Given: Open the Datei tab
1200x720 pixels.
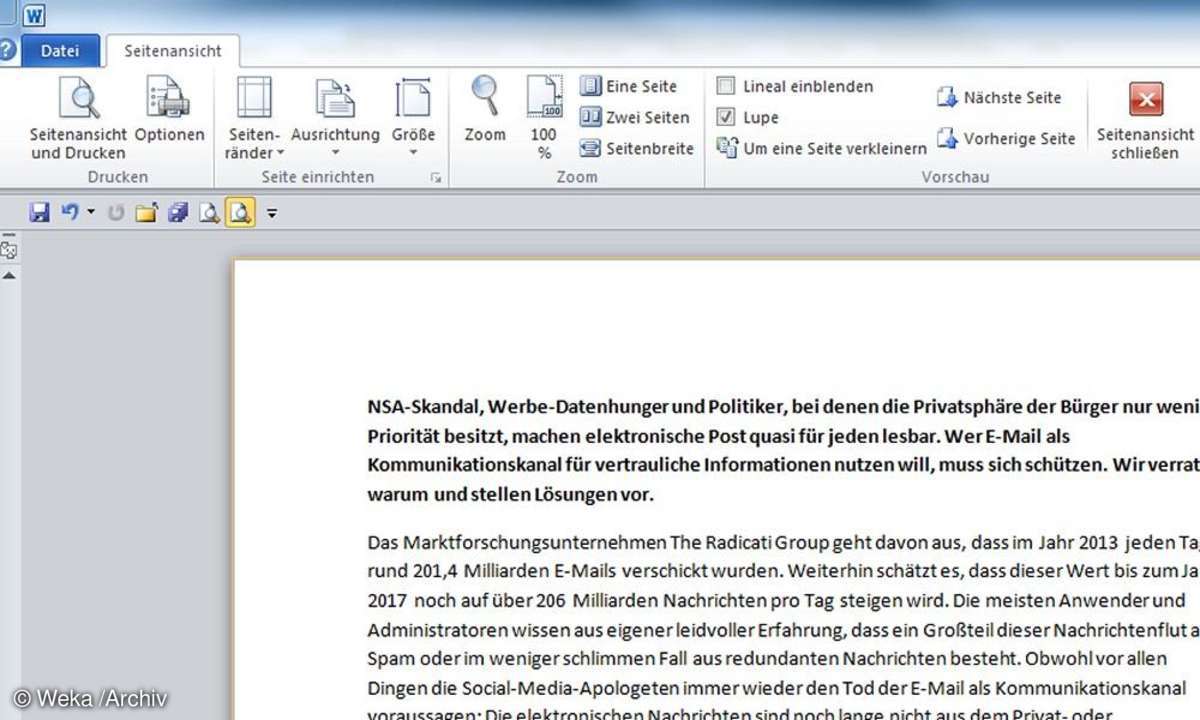Looking at the screenshot, I should click(60, 50).
